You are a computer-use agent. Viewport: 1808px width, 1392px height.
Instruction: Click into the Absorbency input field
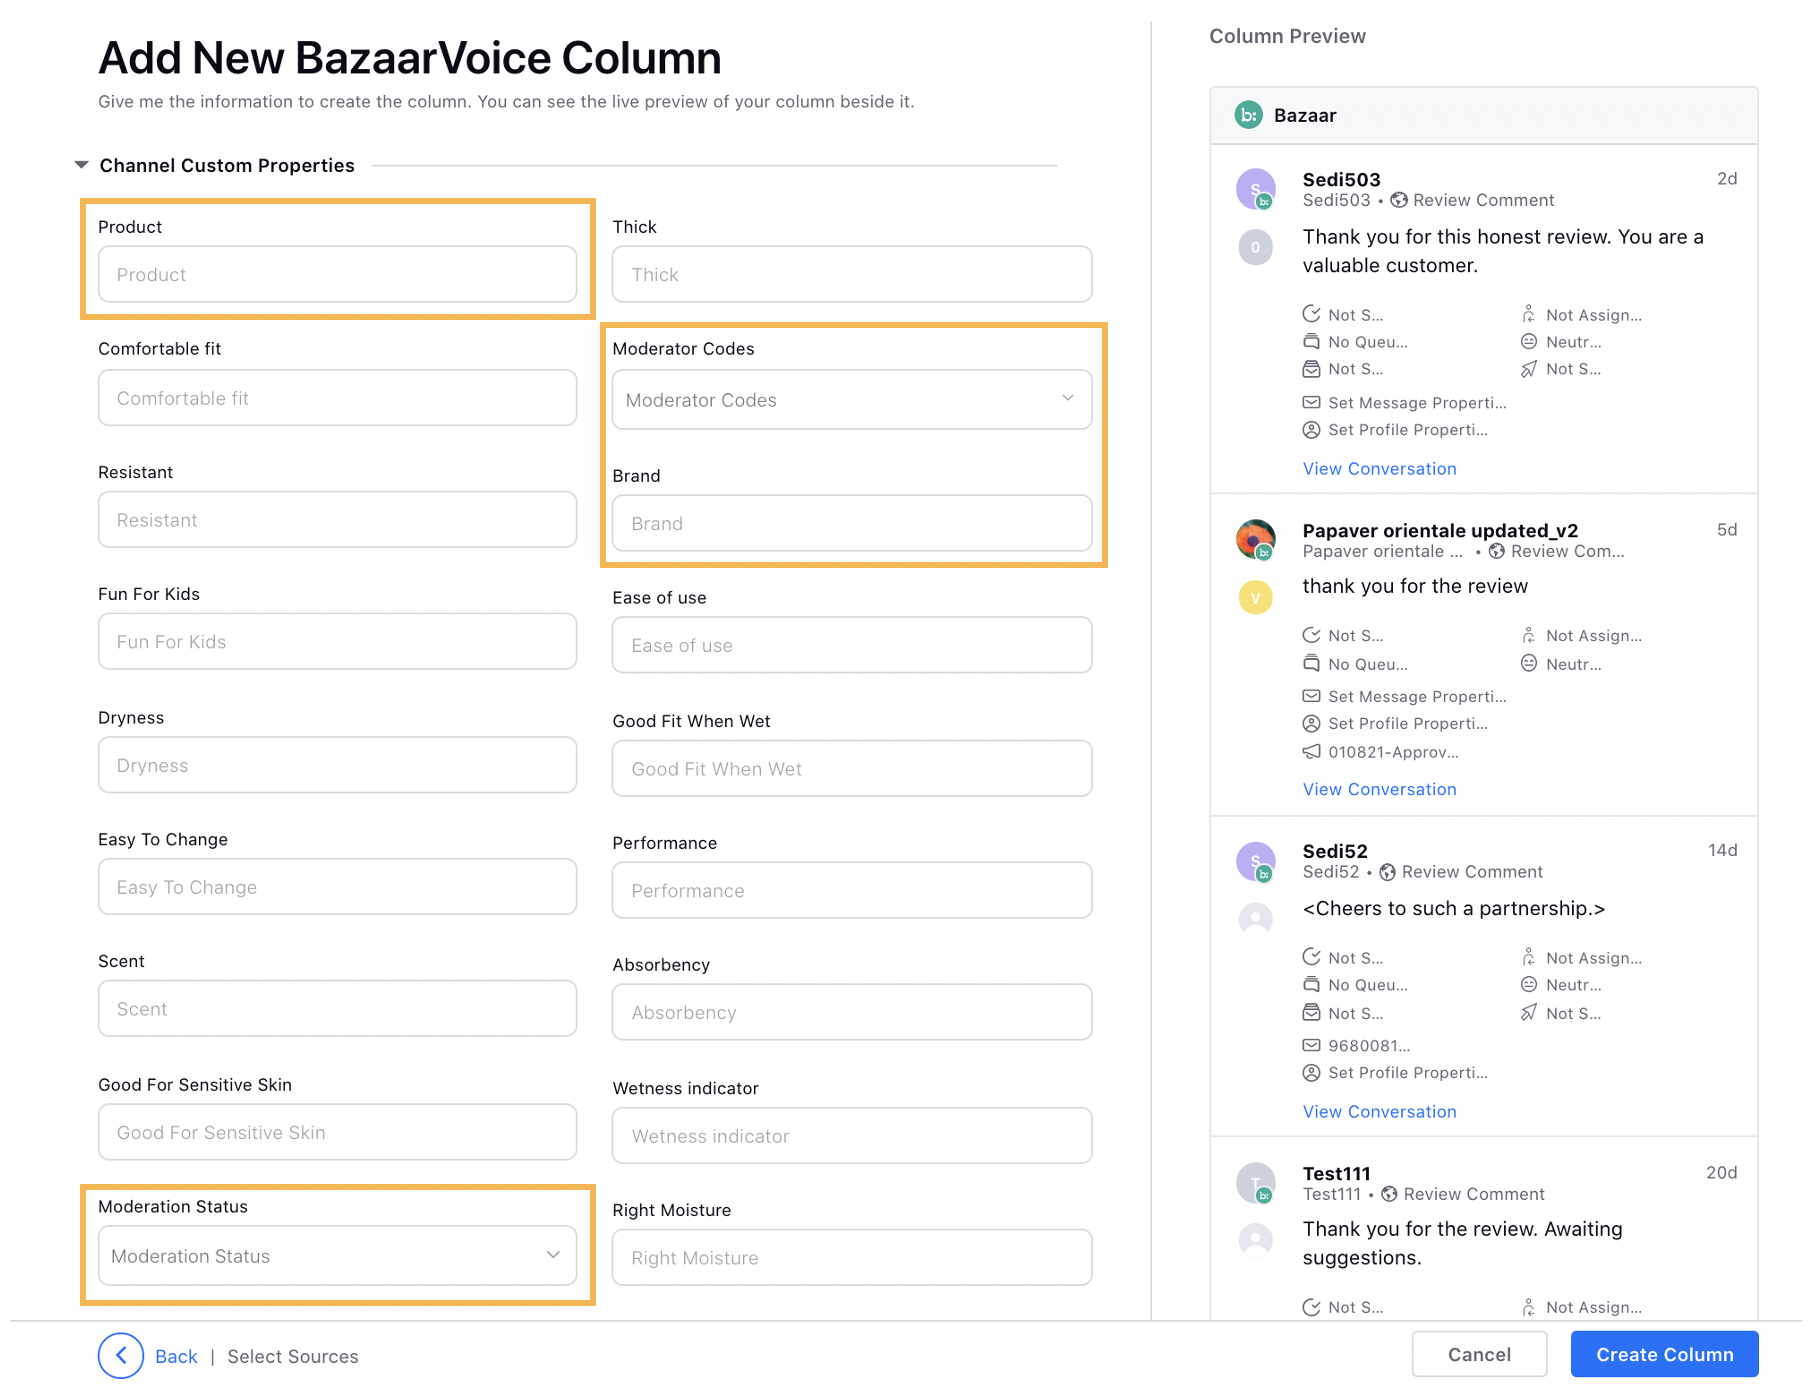[x=852, y=1012]
